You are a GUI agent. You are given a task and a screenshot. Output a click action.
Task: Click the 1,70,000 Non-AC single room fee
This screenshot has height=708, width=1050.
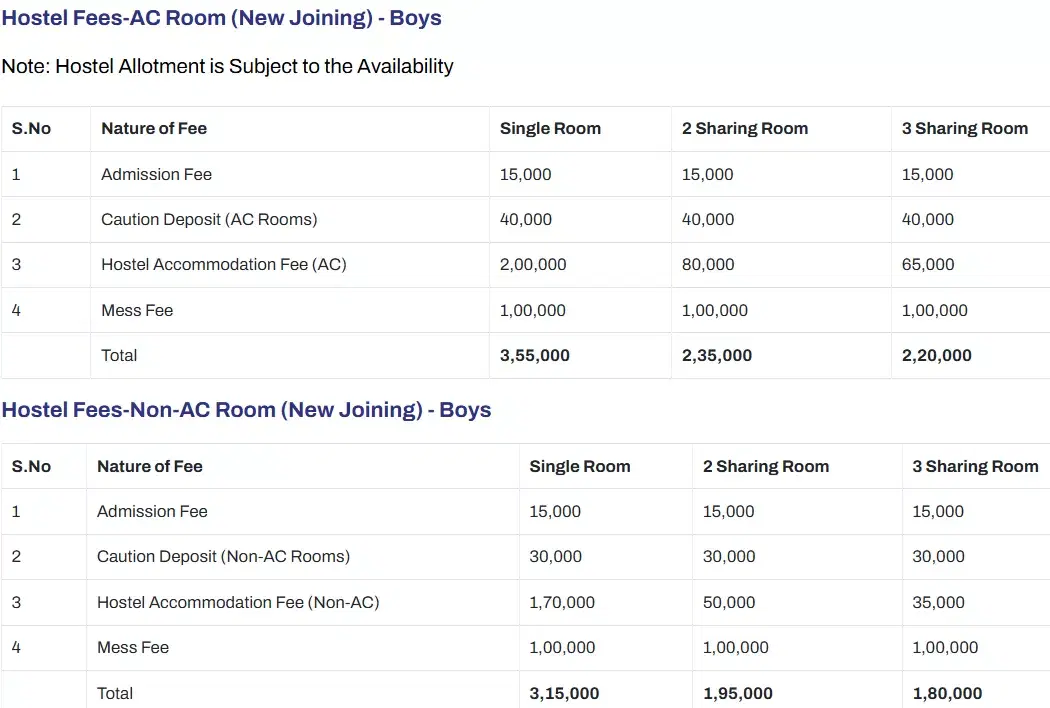(562, 602)
